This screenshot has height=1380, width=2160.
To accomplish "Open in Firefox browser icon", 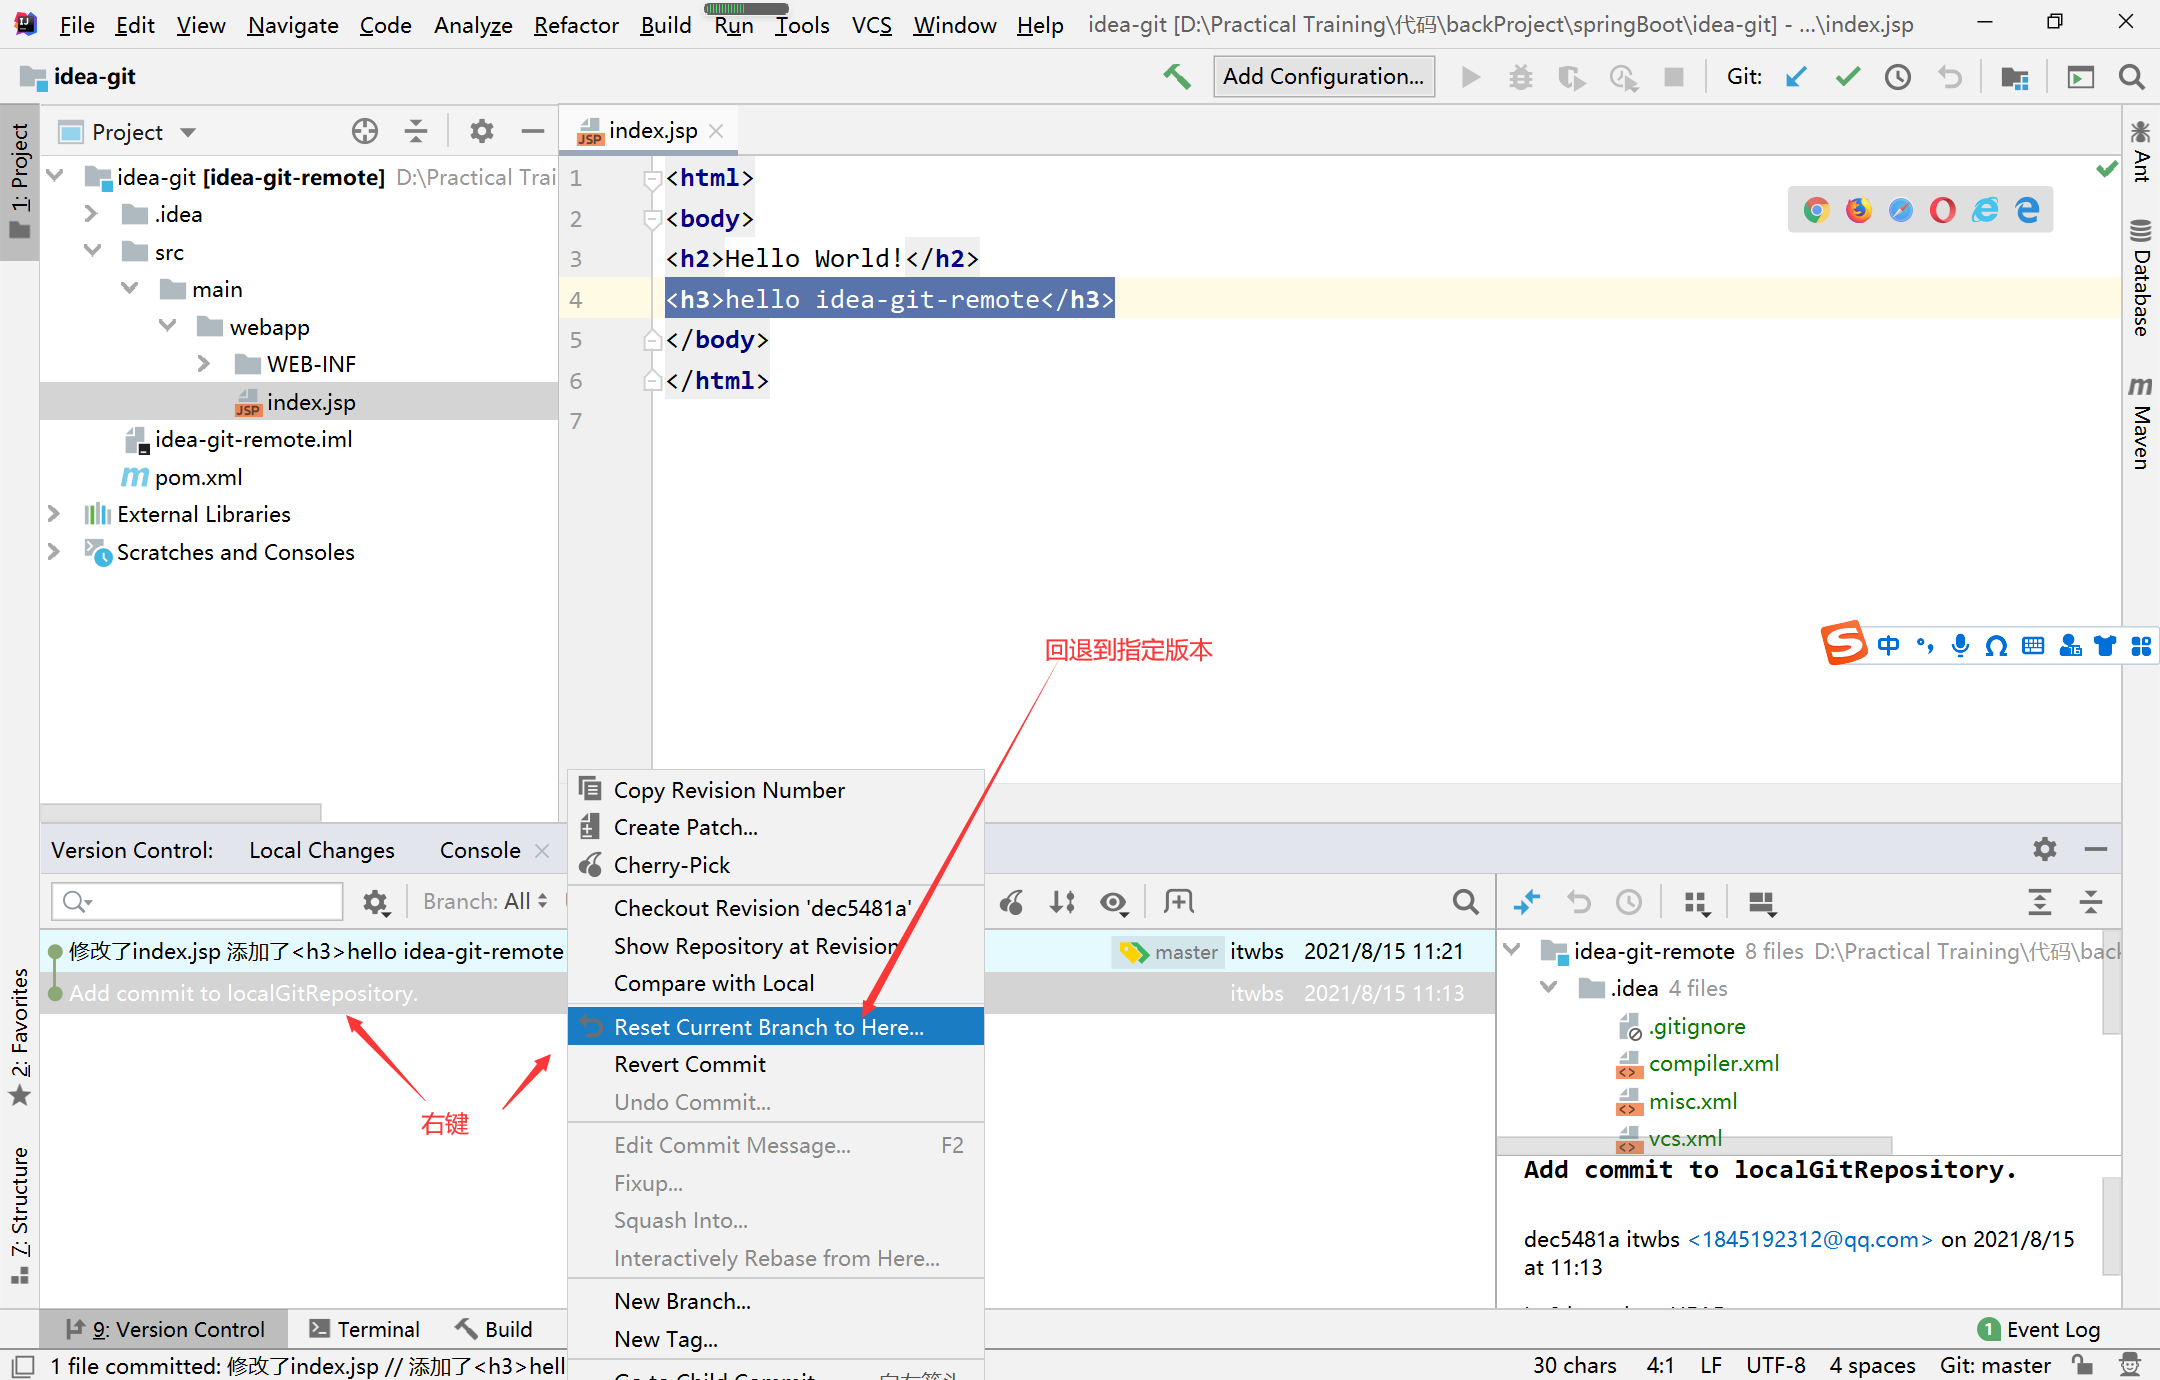I will (1858, 210).
